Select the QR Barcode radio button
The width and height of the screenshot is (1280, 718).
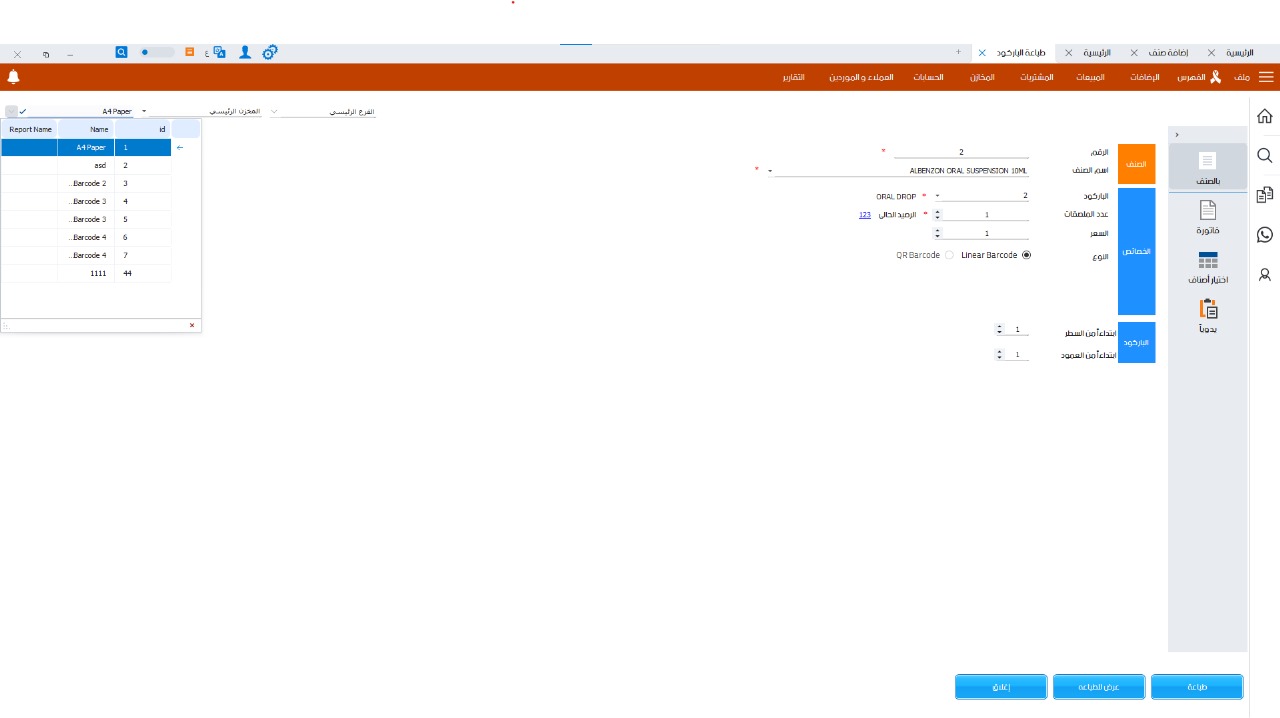(949, 255)
